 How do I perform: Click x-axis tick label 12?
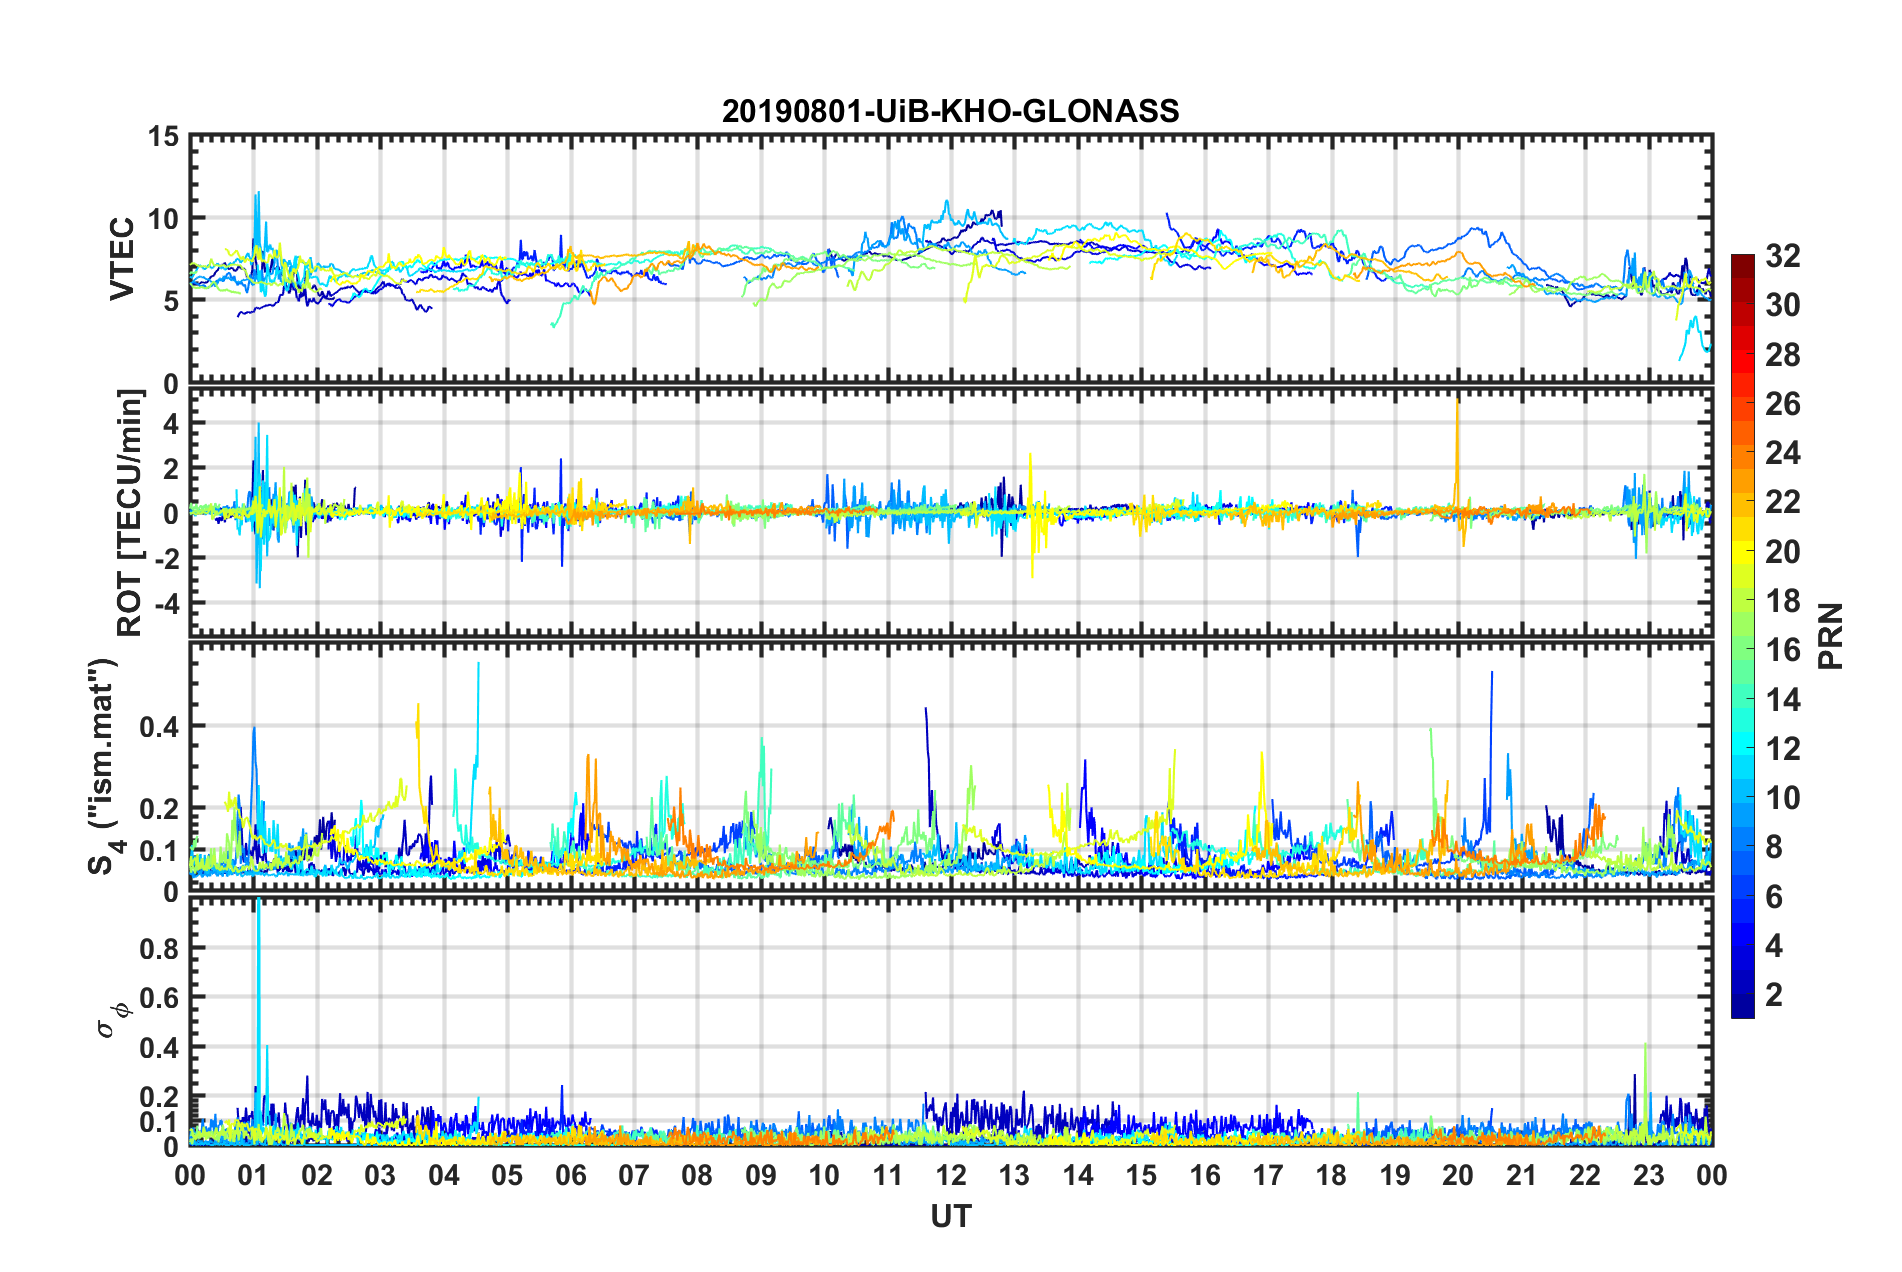[951, 1175]
